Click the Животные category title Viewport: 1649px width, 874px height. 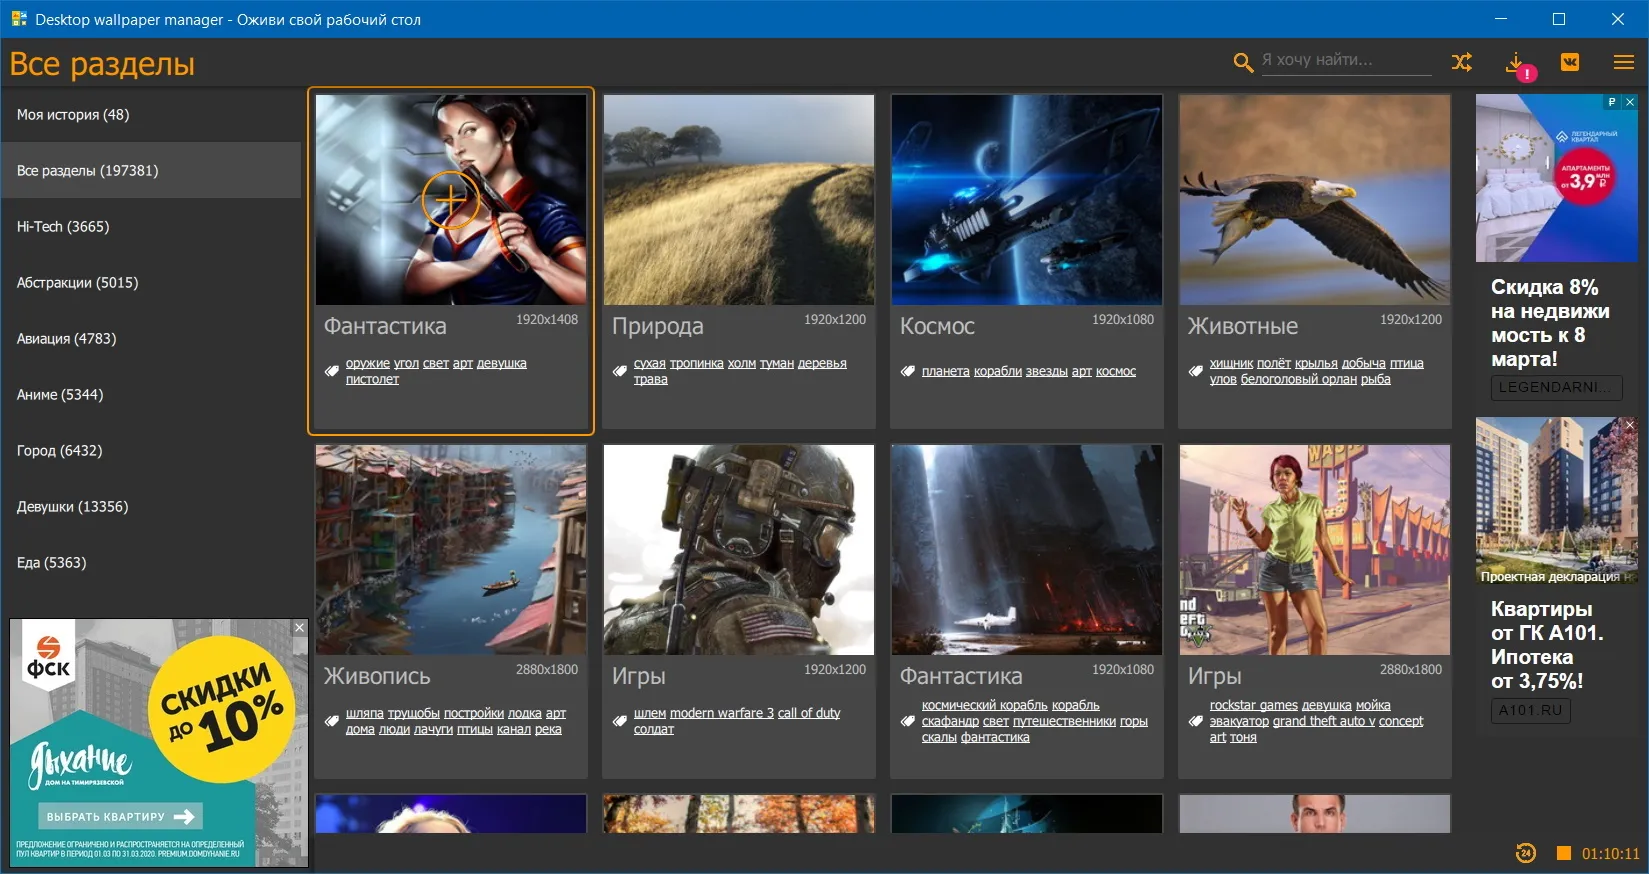1243,326
